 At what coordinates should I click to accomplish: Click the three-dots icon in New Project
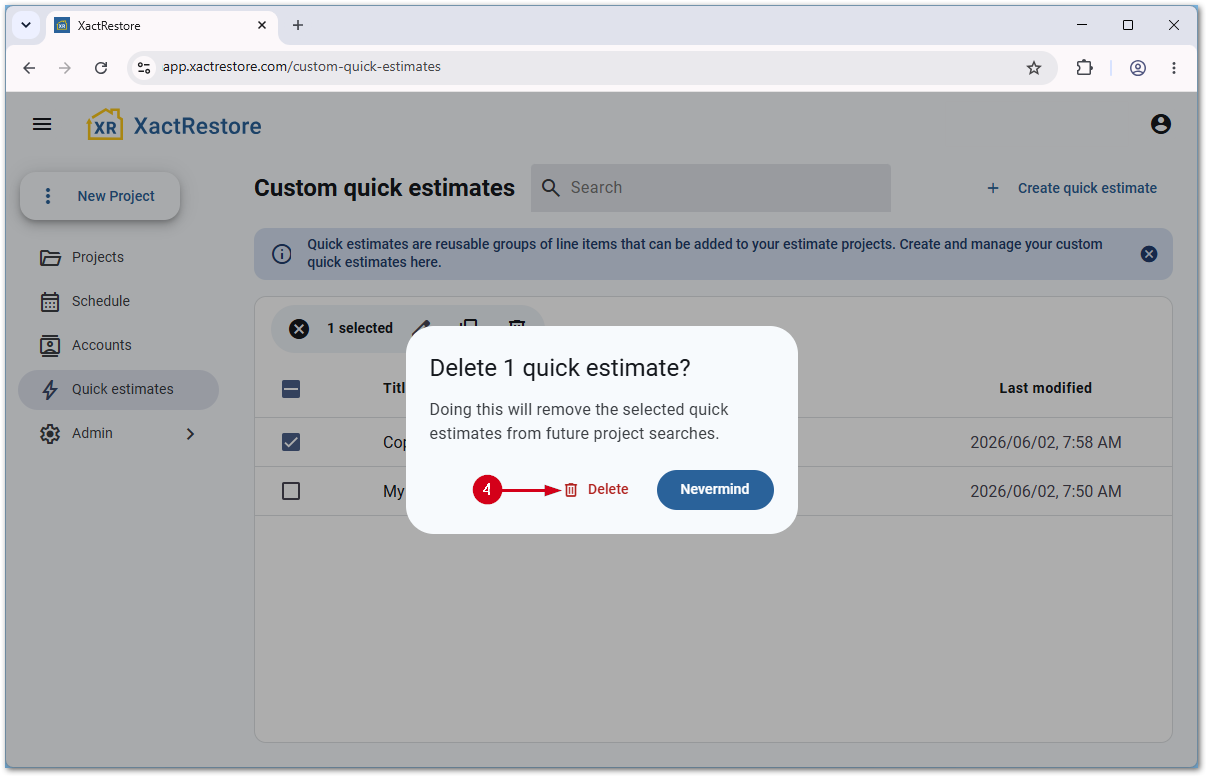(x=48, y=196)
